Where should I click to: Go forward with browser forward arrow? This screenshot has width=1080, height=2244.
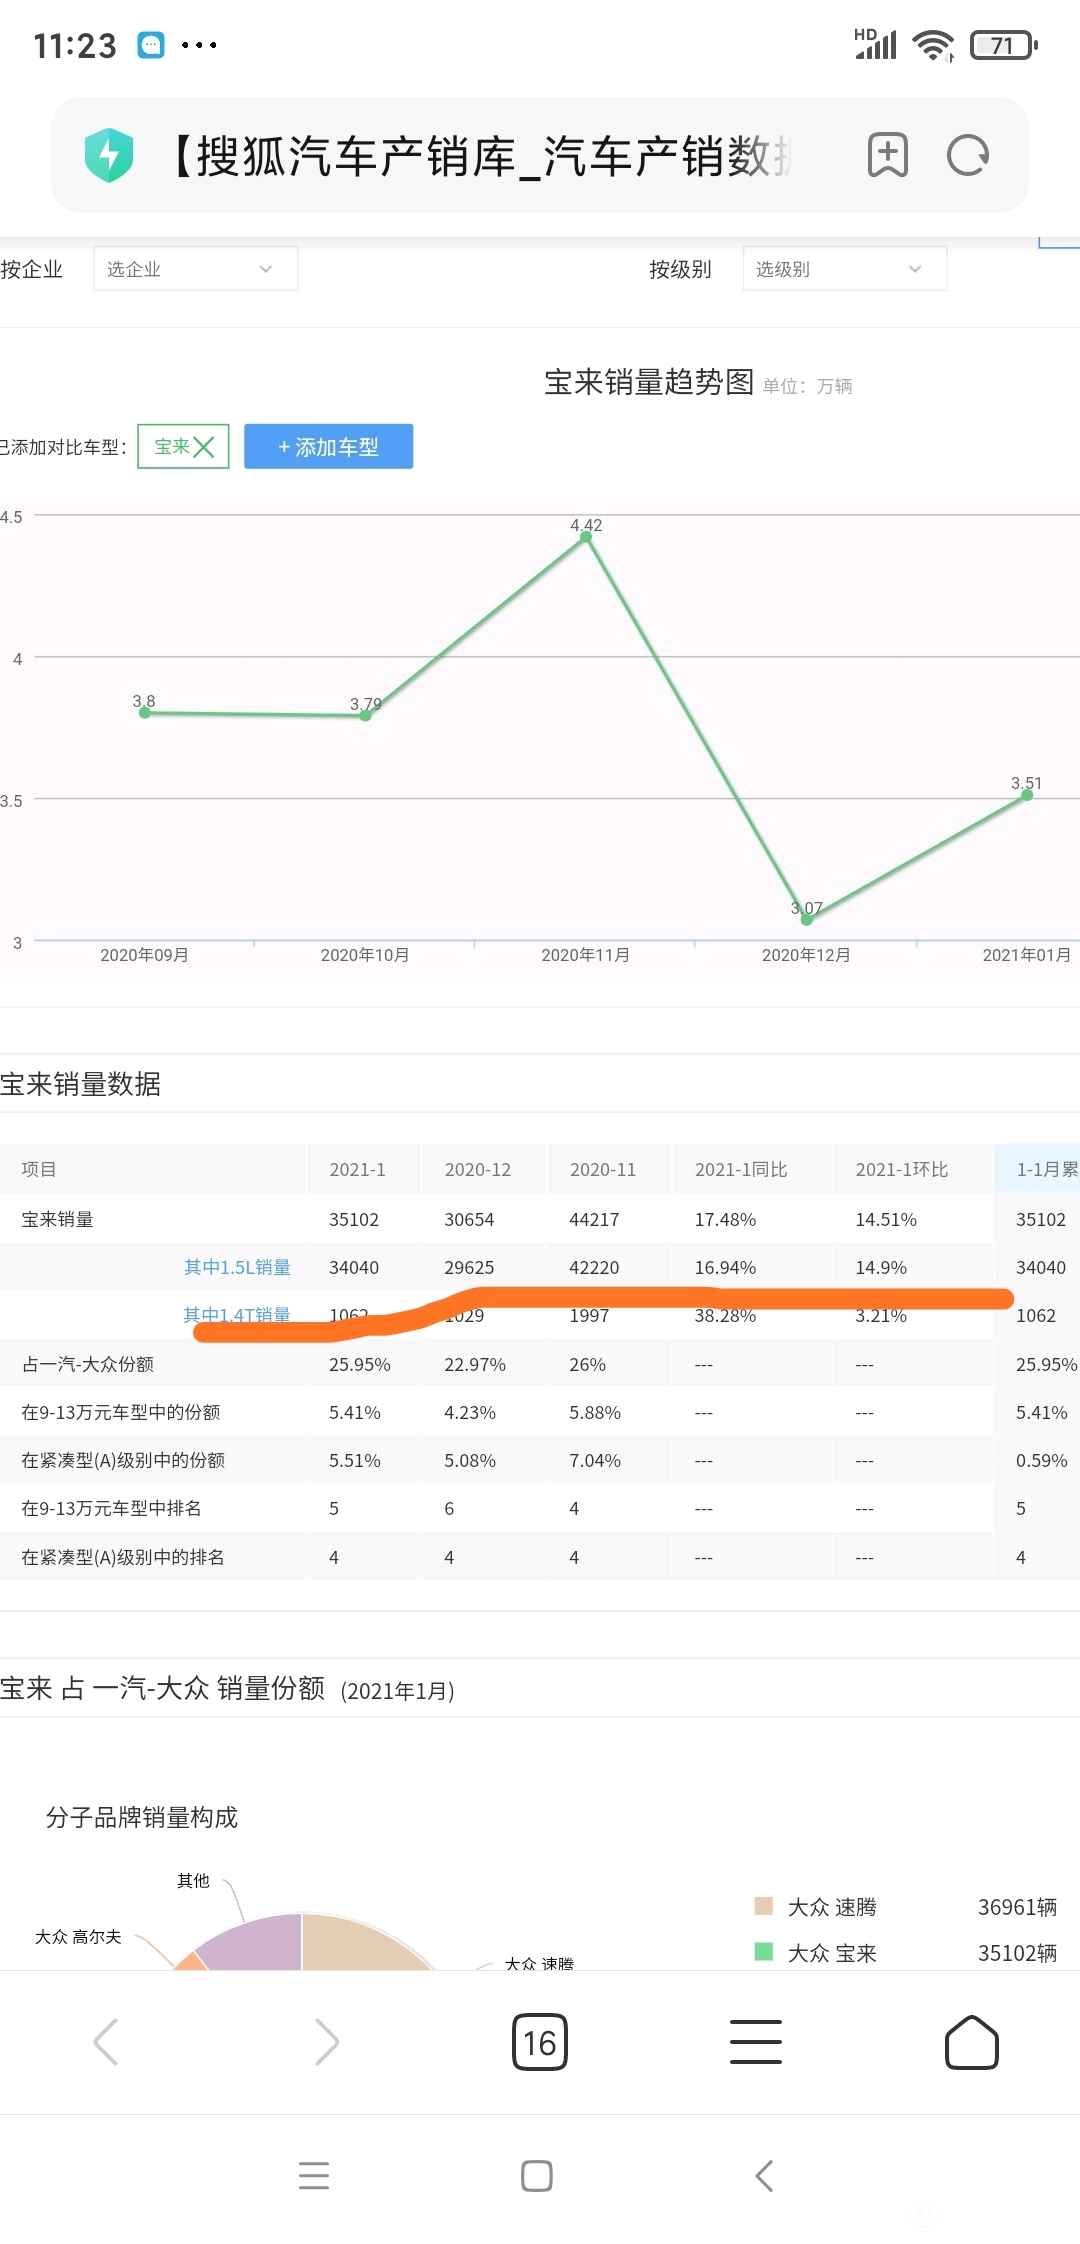326,2042
